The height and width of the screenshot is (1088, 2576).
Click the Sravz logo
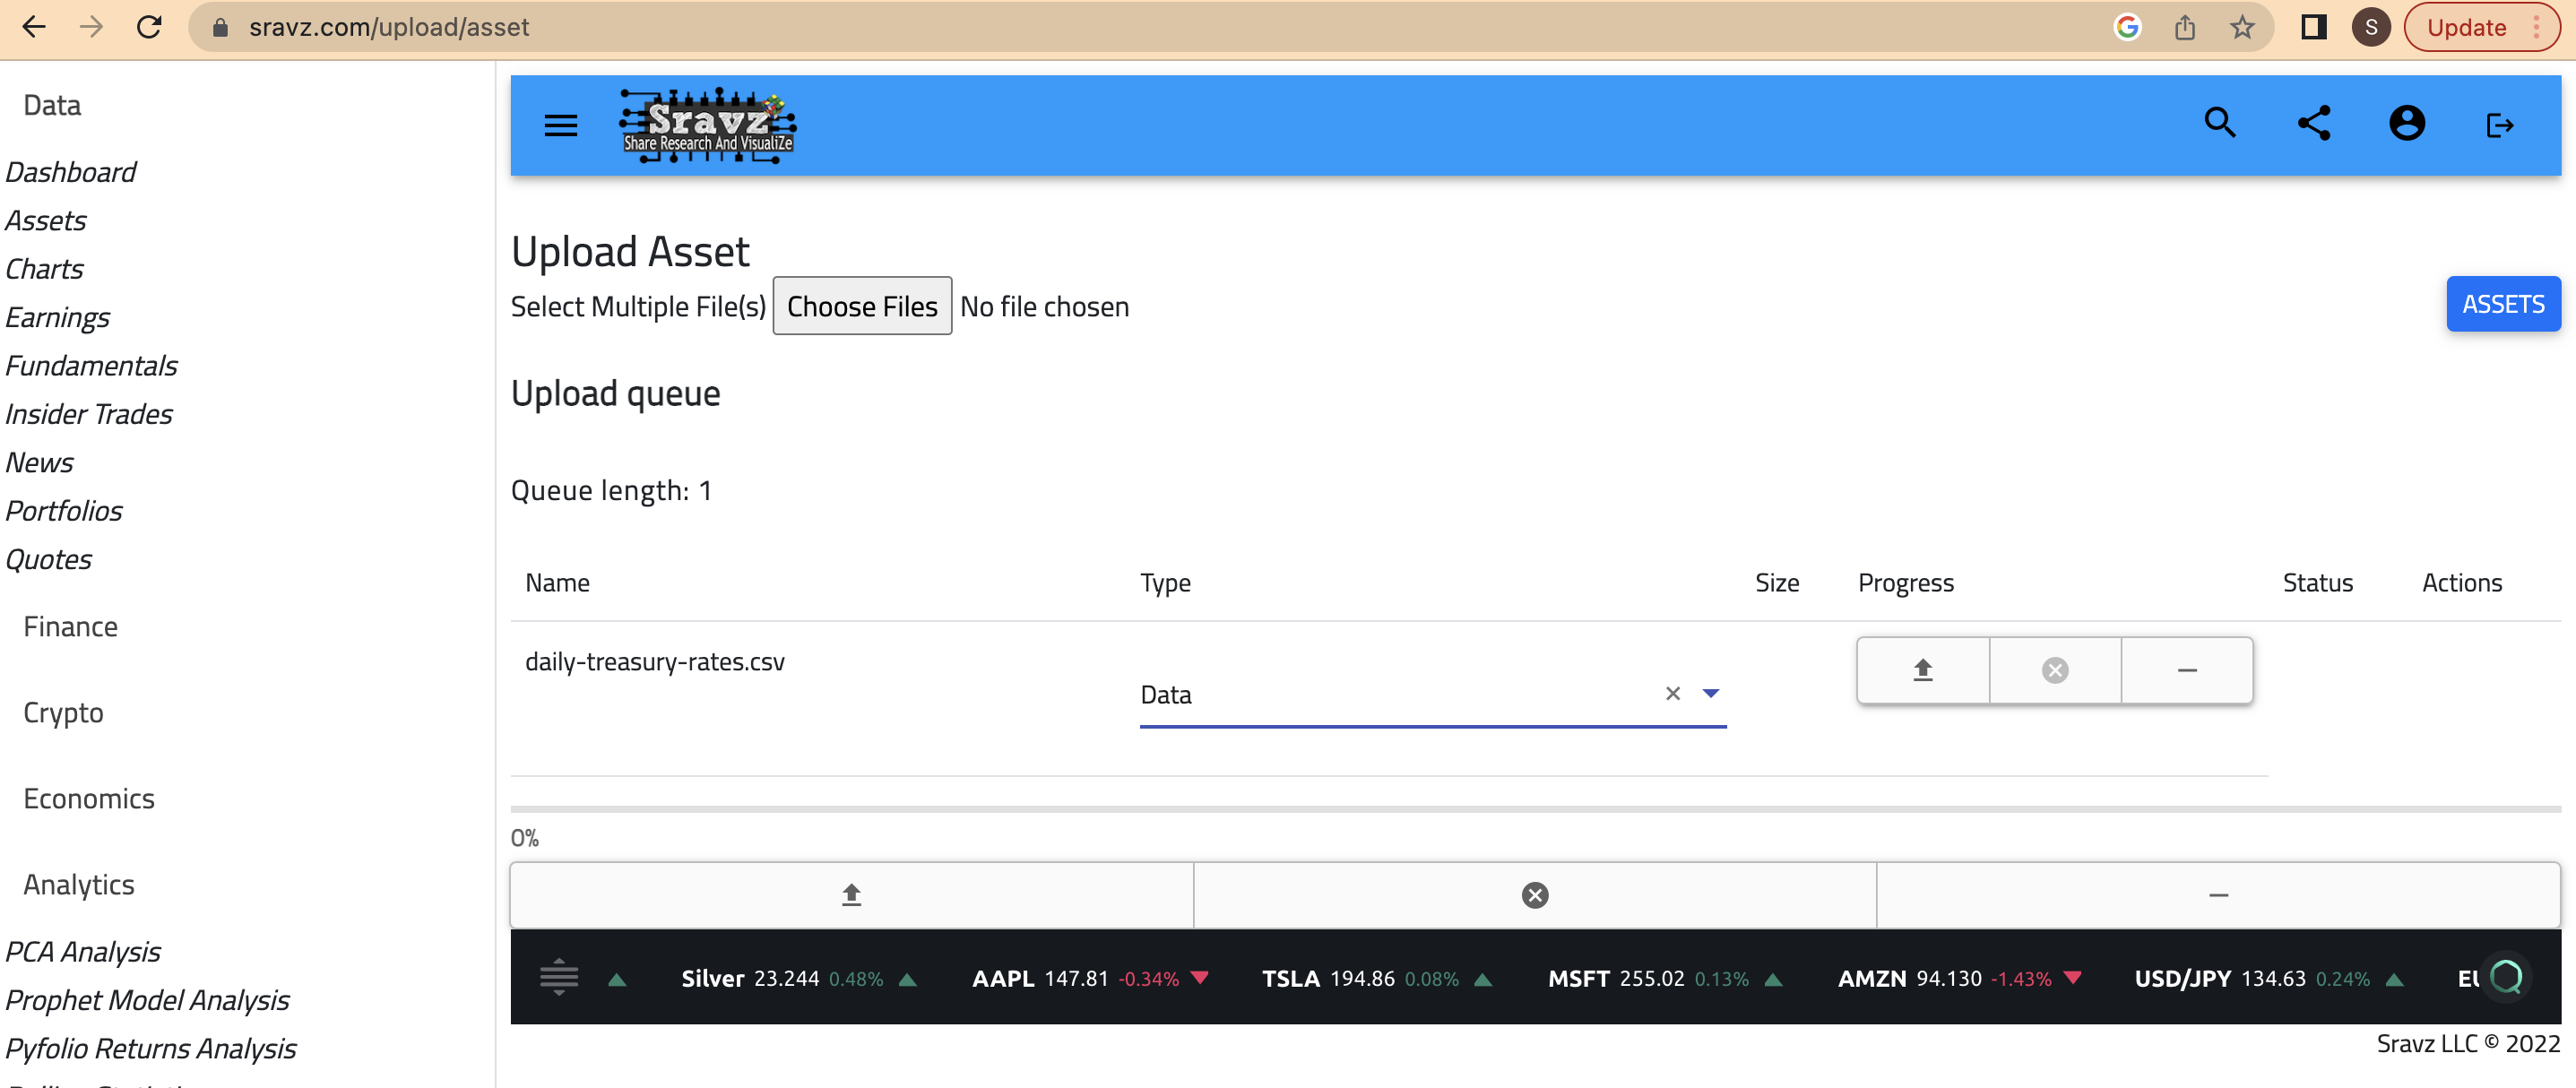(x=708, y=125)
